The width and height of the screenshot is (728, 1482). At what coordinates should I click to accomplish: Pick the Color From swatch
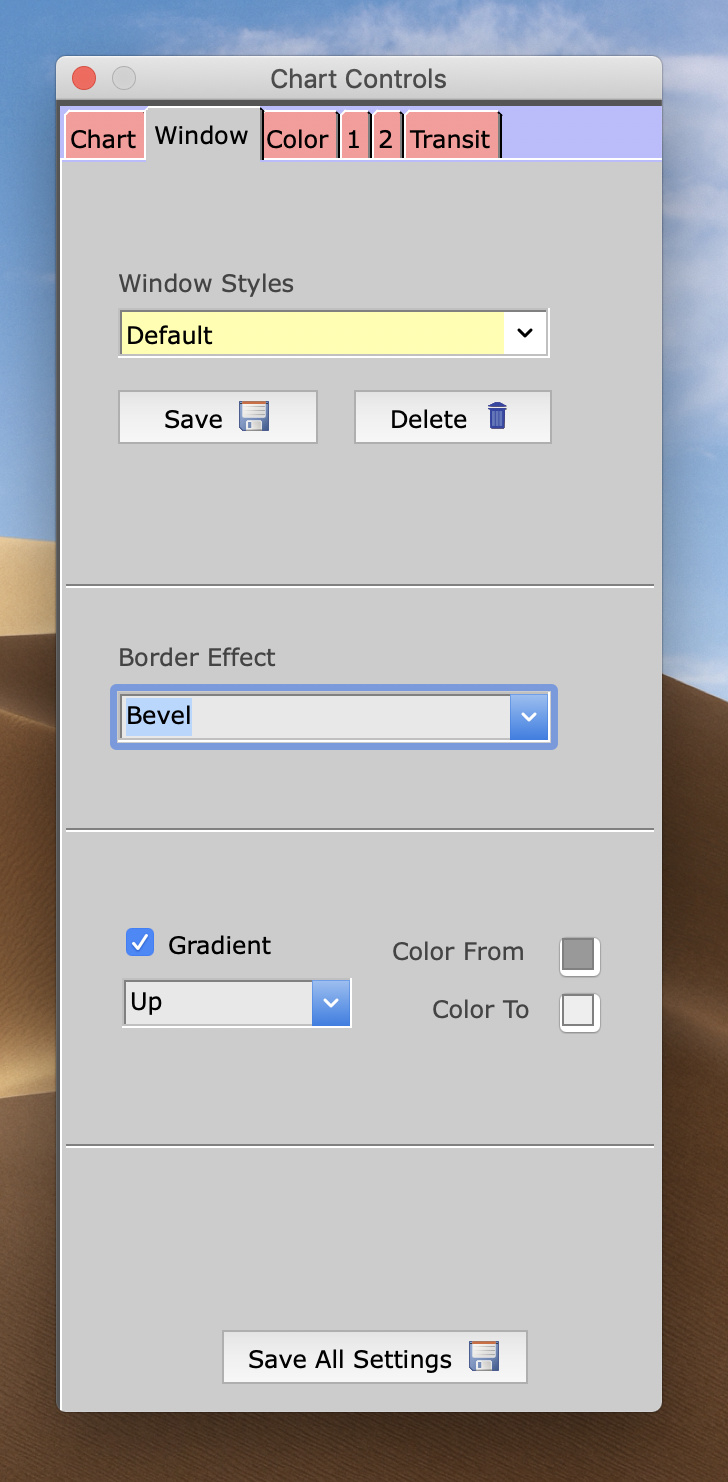579,956
